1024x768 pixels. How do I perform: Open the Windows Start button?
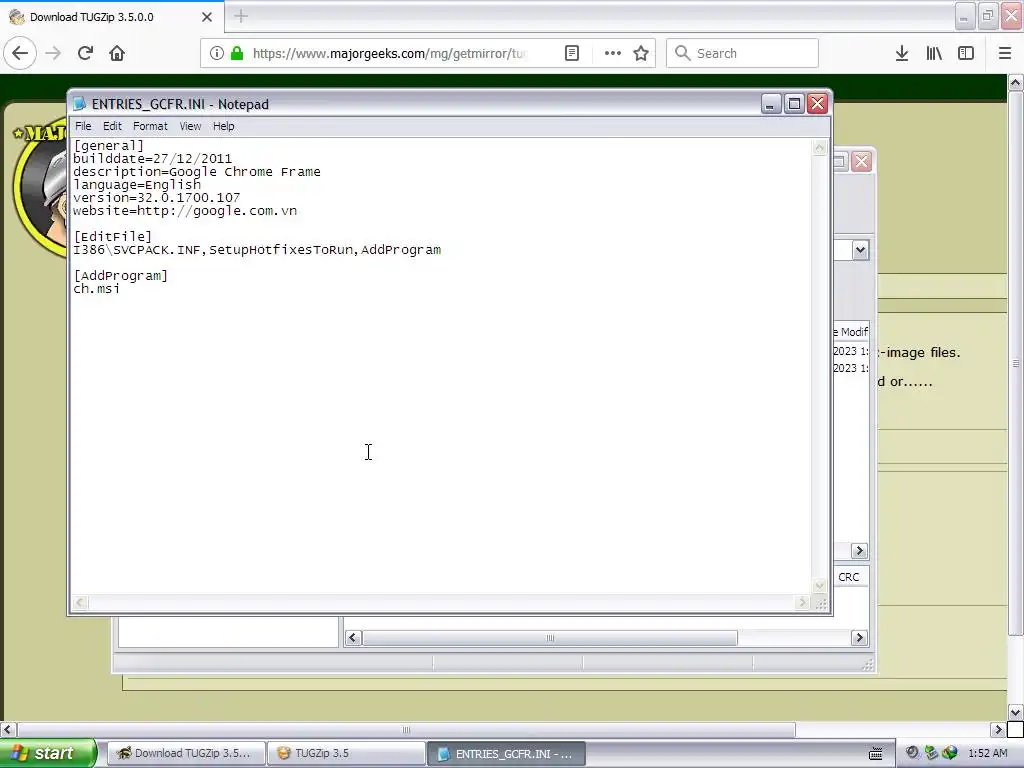(x=48, y=753)
